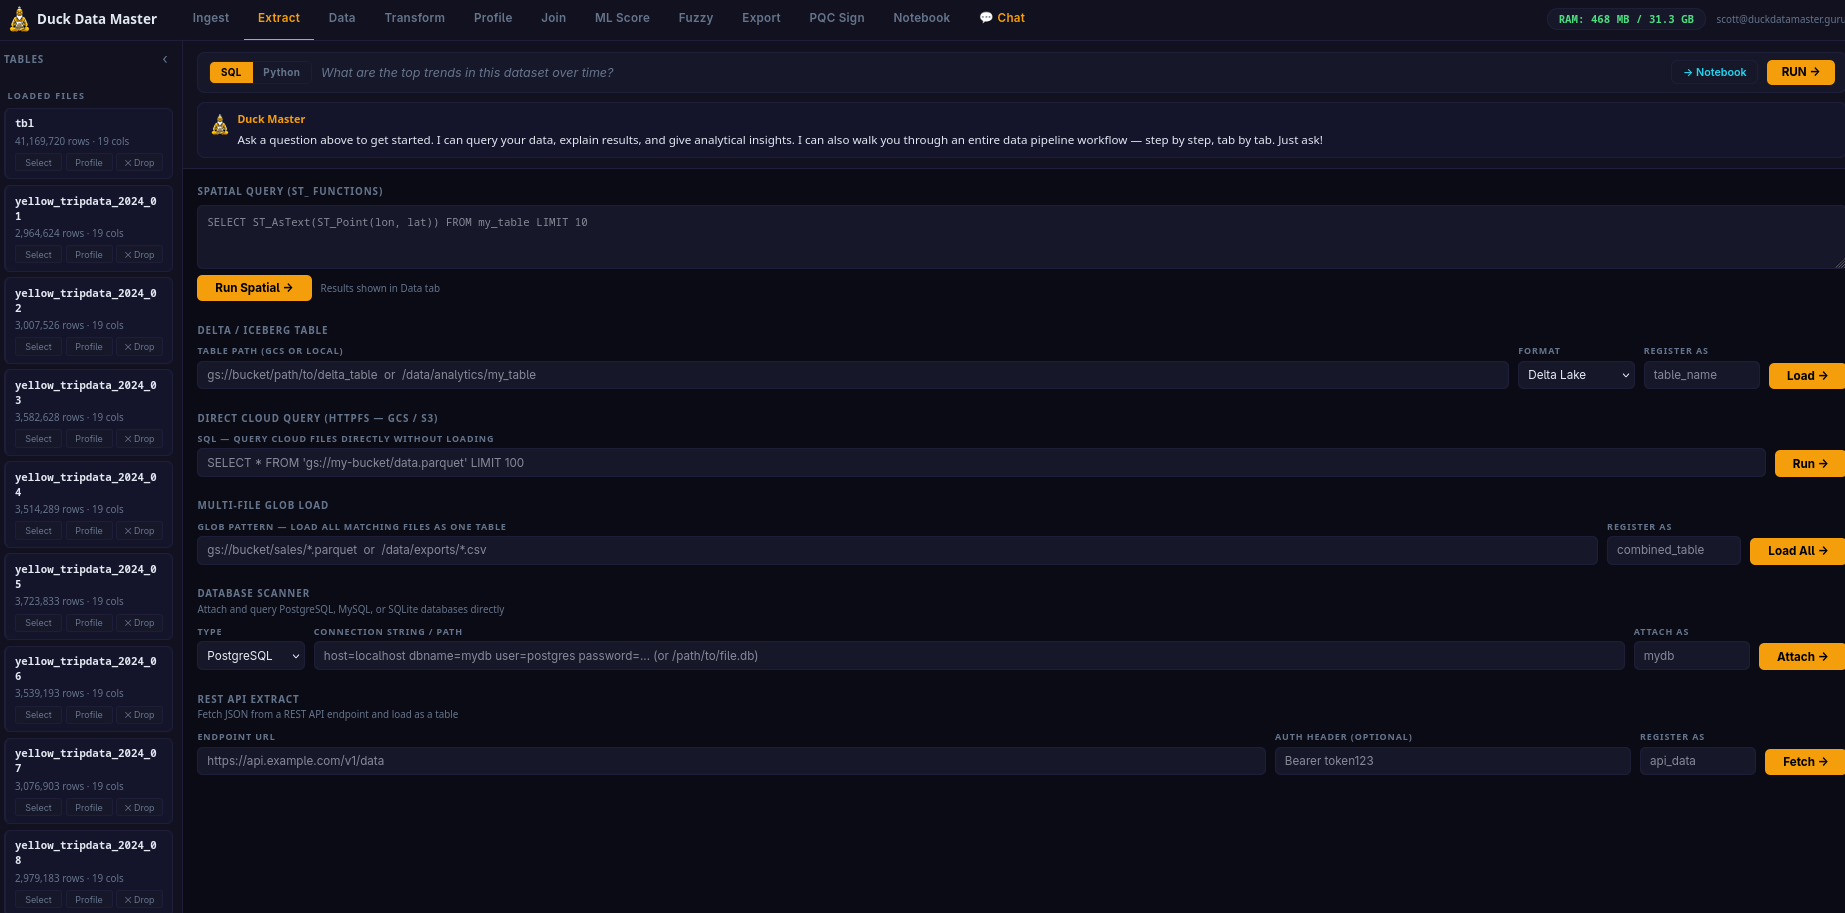The image size is (1845, 913).
Task: Click Load button for Delta/Iceberg table
Action: [1807, 376]
